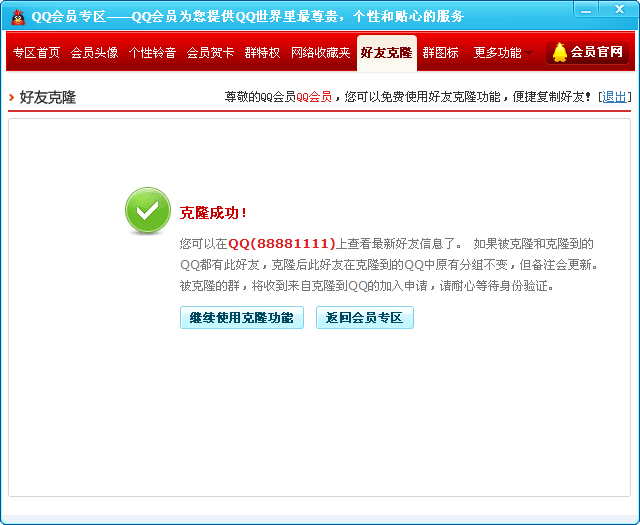Screen dimensions: 640x525
Task: Click the 退出 logout link
Action: pyautogui.click(x=614, y=97)
